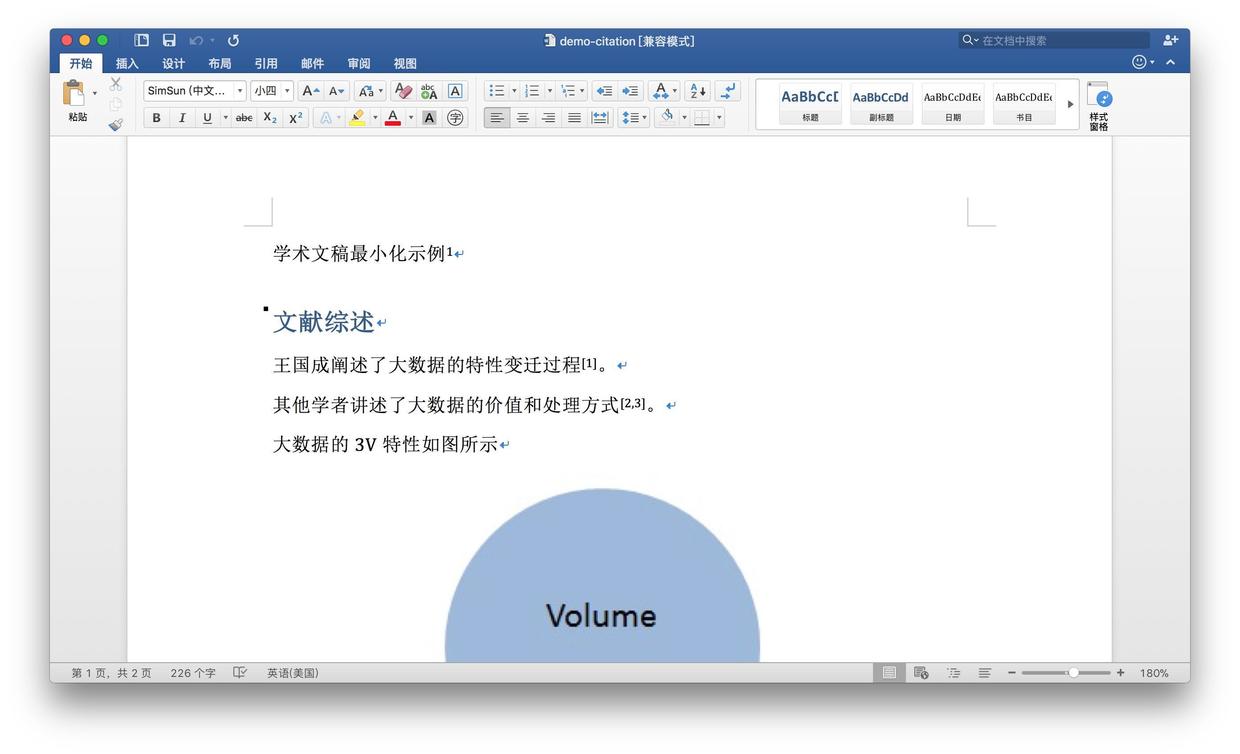Open the 审阅 (Review) ribbon tab
Viewport: 1240px width, 754px height.
click(x=359, y=63)
